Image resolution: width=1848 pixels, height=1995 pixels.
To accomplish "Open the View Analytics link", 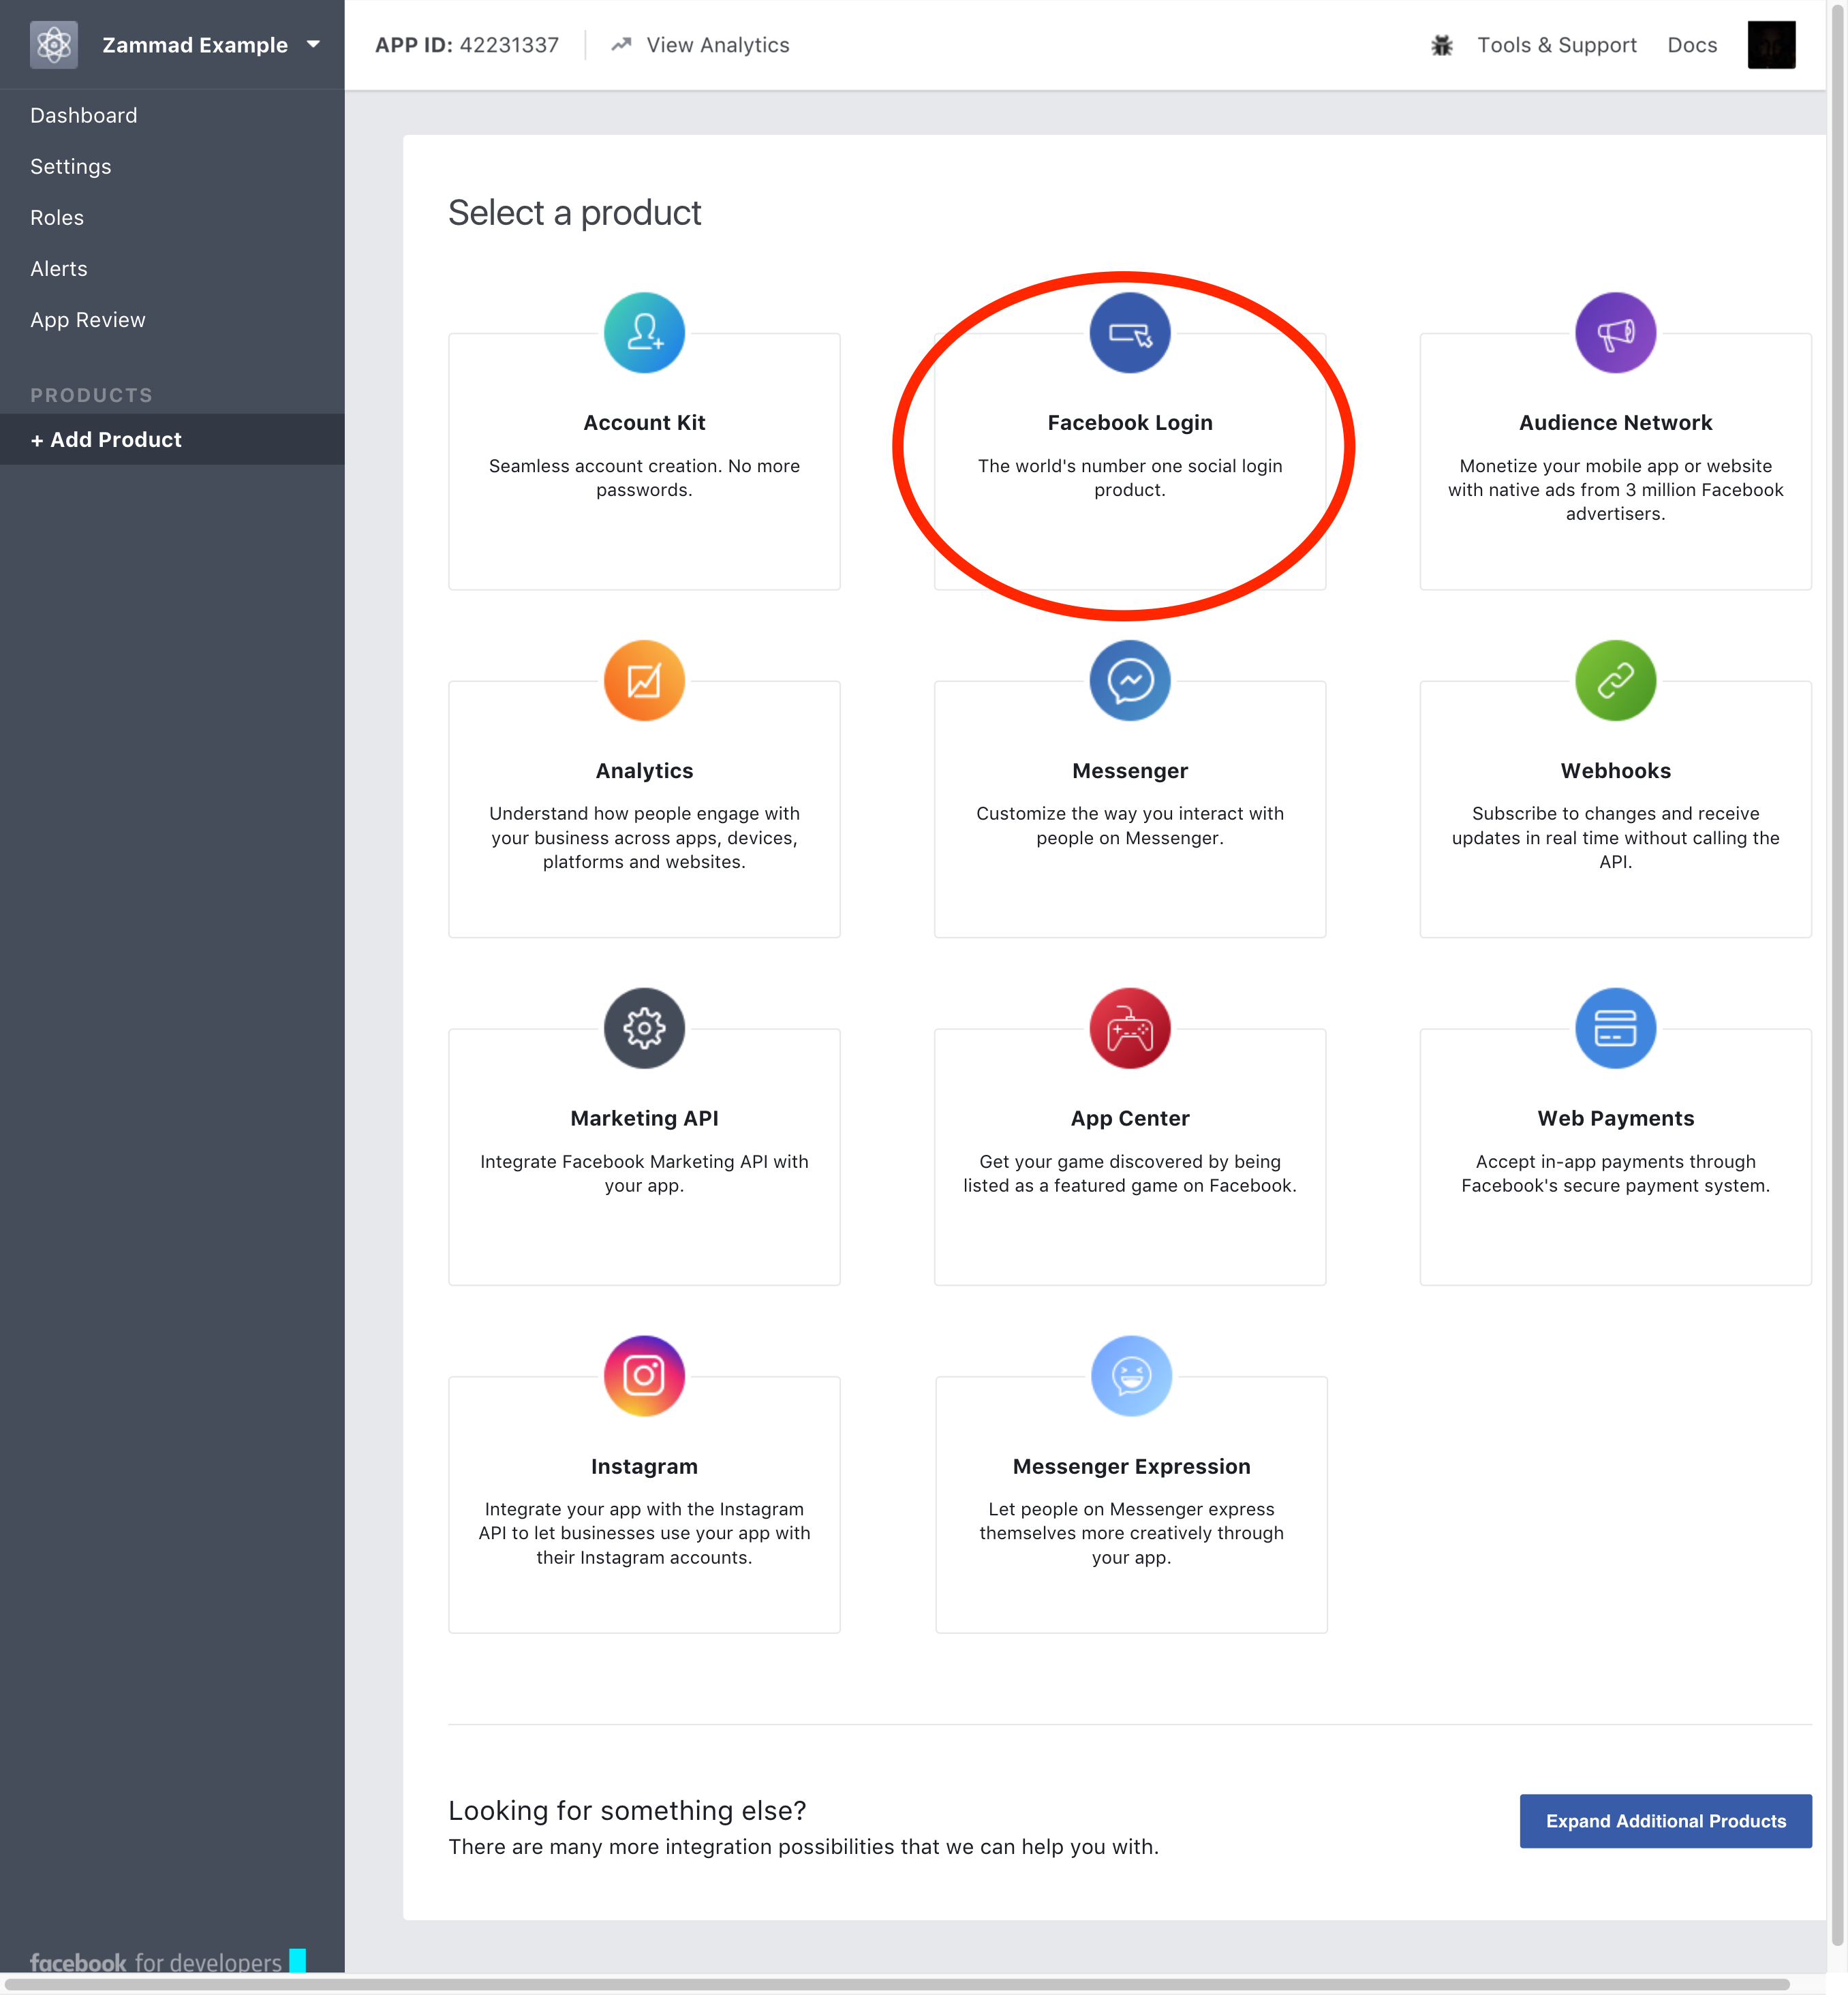I will pyautogui.click(x=717, y=45).
